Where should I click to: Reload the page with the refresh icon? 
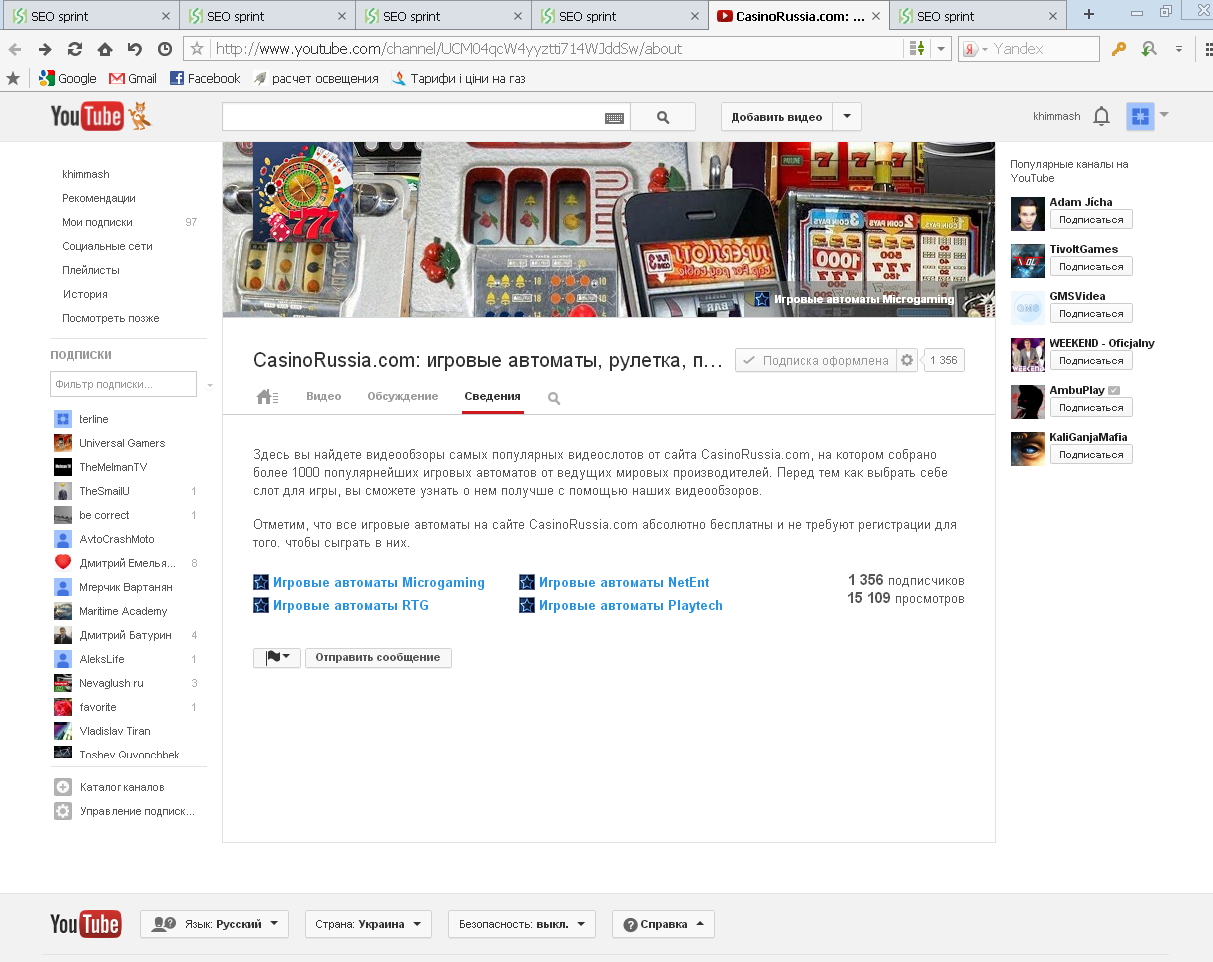click(75, 49)
